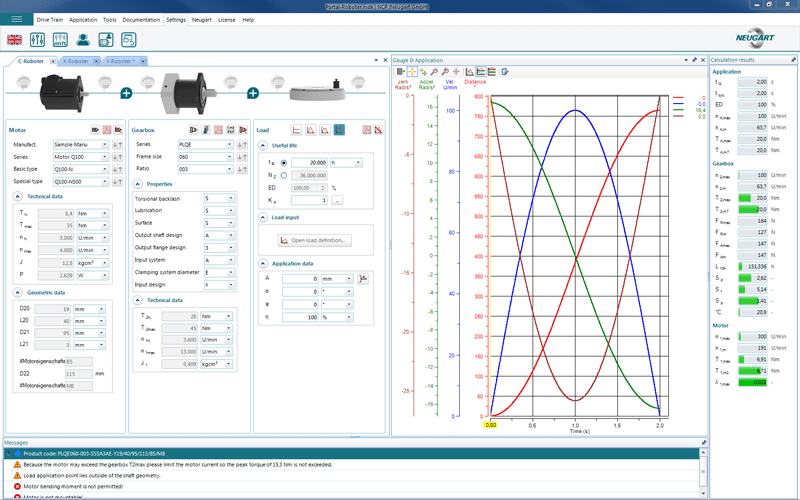800x500 pixels.
Task: Open the slider-style settings icon in the ribbon
Action: [x=37, y=40]
